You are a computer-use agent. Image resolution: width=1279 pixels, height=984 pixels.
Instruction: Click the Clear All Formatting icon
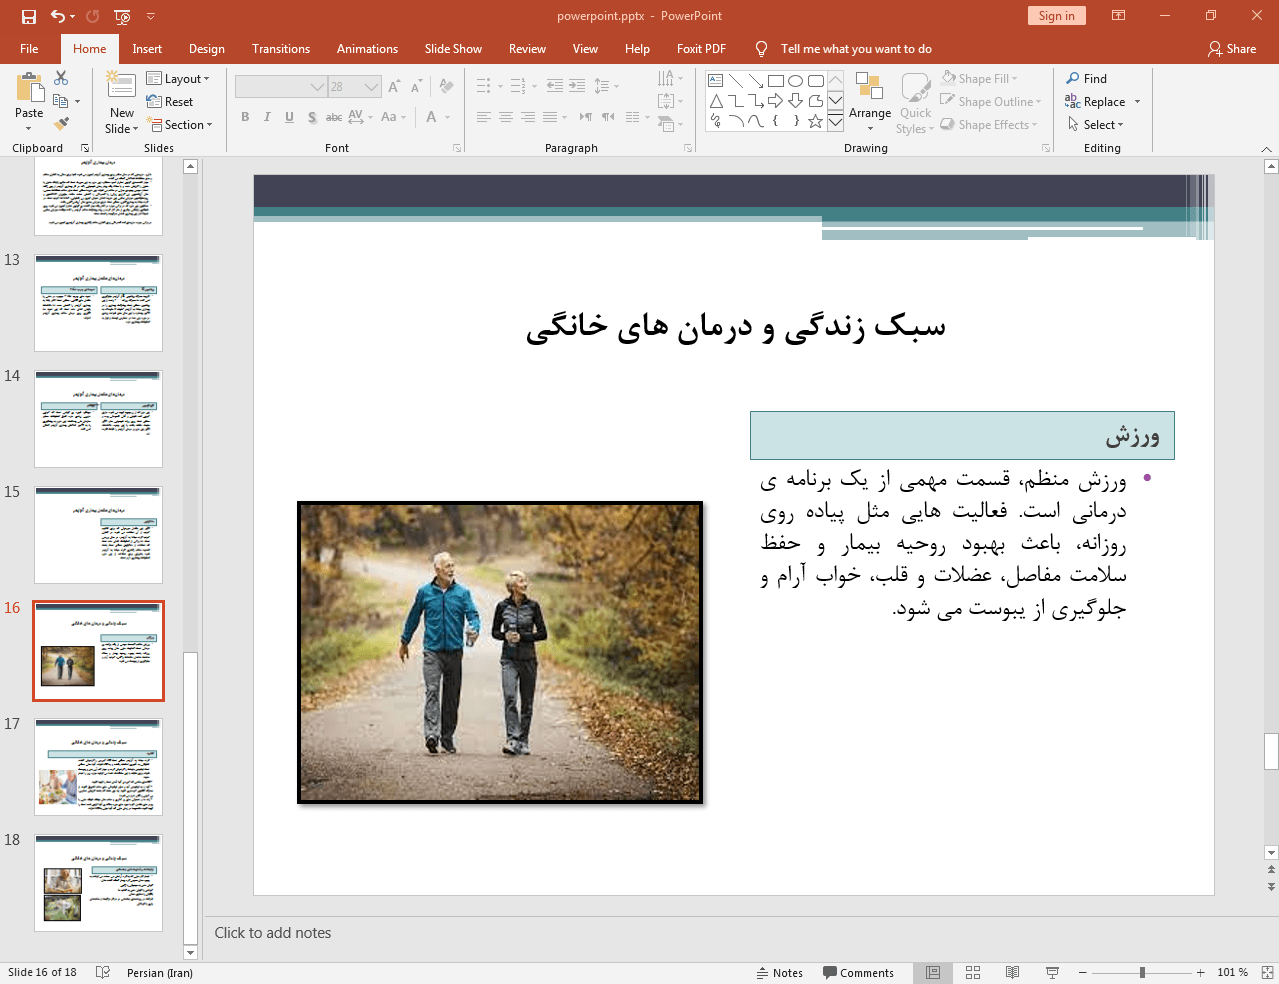click(x=446, y=86)
